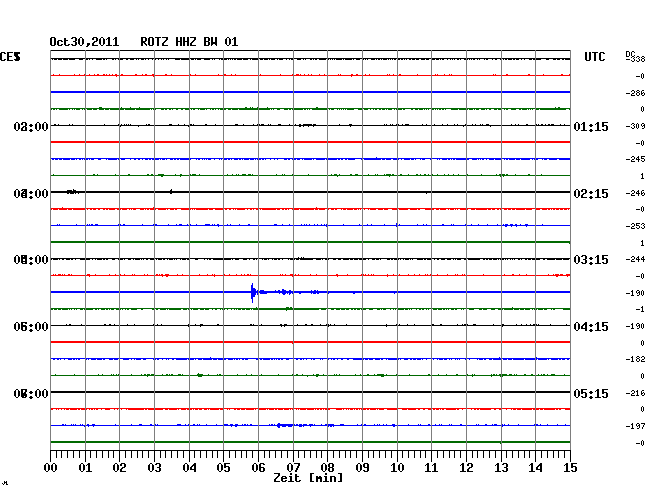Click the 15 minute axis label
Image resolution: width=650 pixels, height=494 pixels.
pos(570,468)
